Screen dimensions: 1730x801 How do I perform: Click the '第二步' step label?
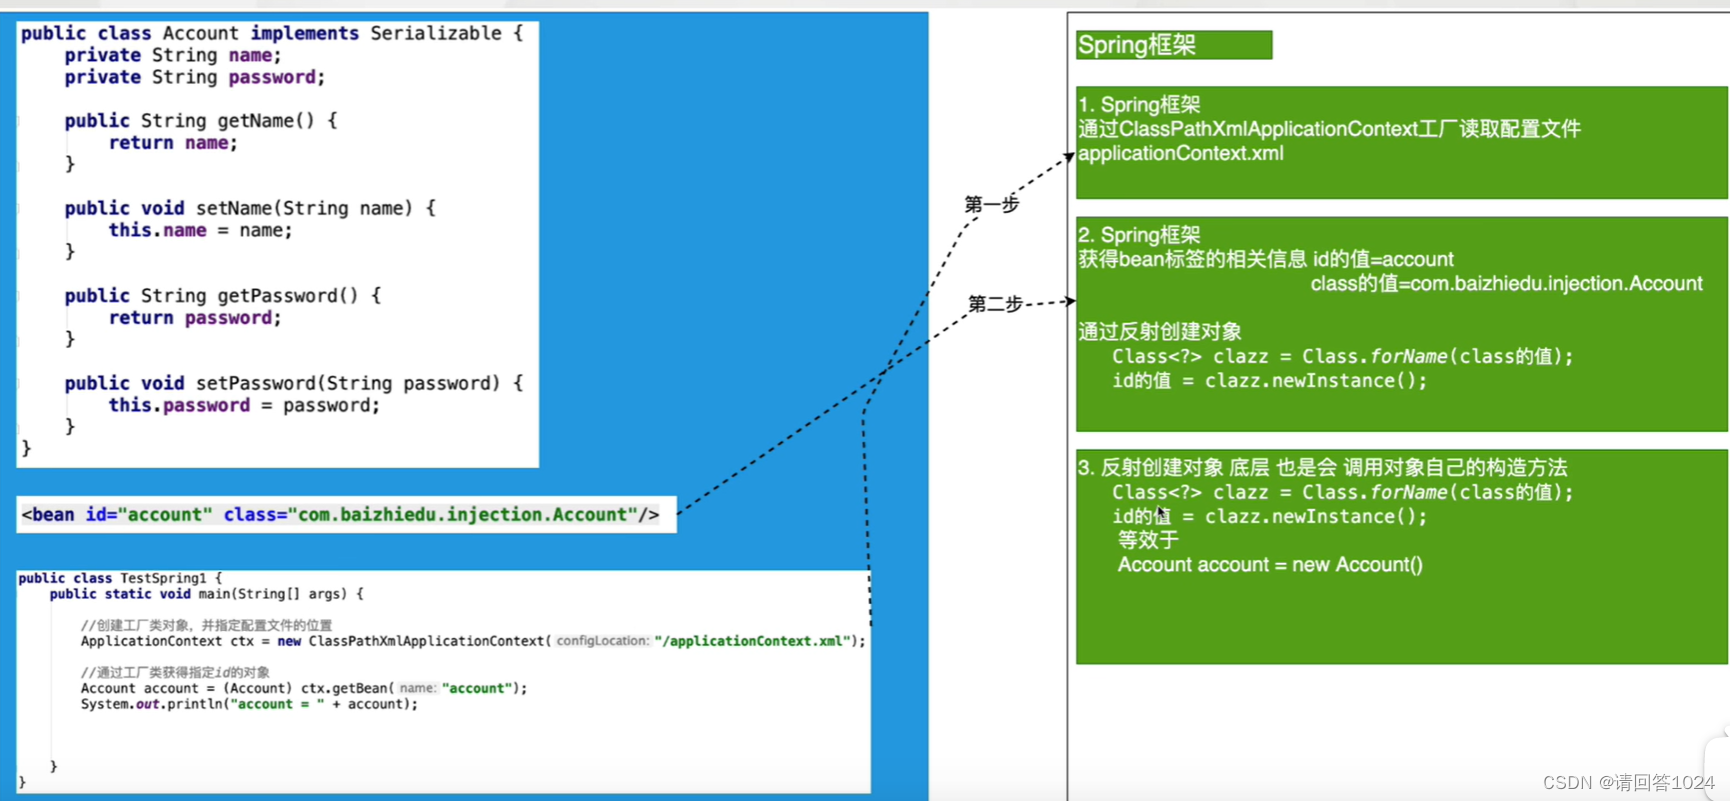tap(995, 303)
